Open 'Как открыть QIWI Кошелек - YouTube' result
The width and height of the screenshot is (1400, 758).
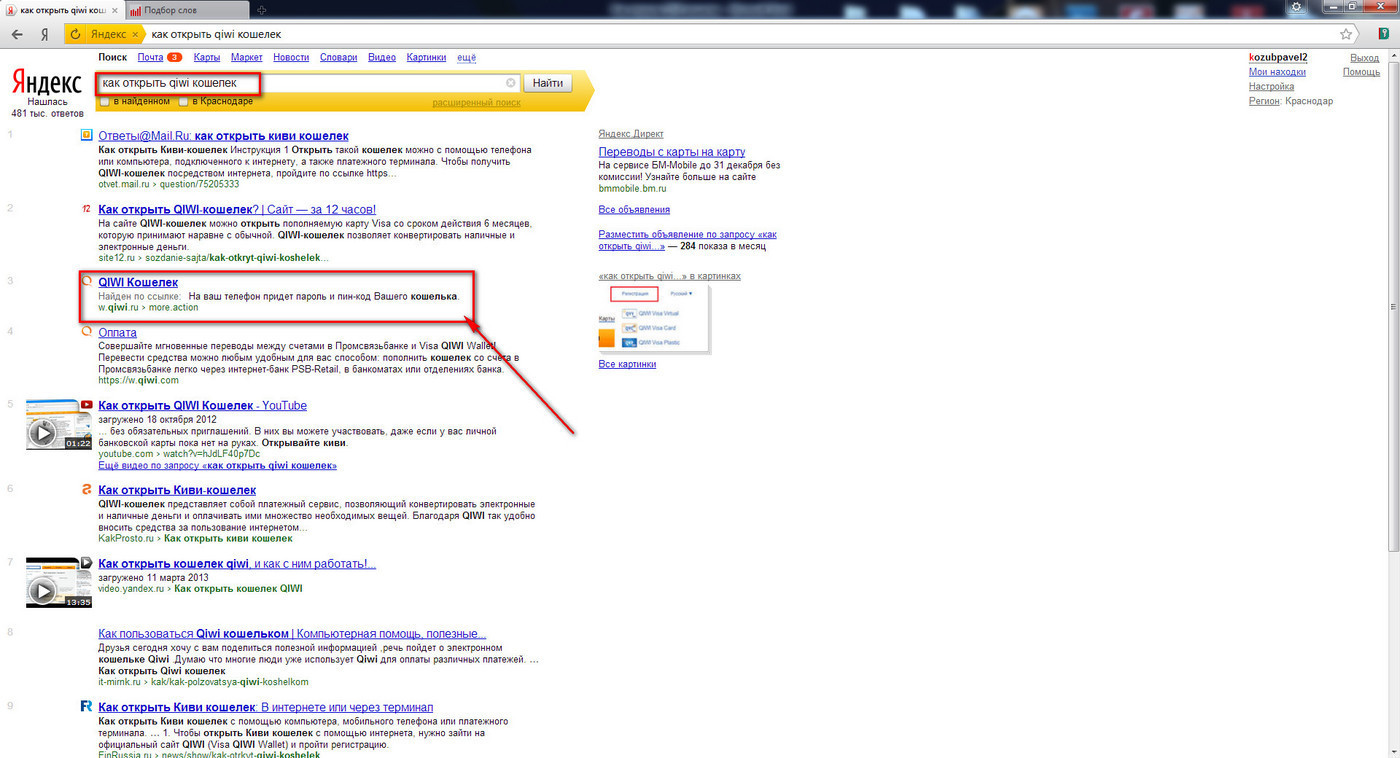202,405
